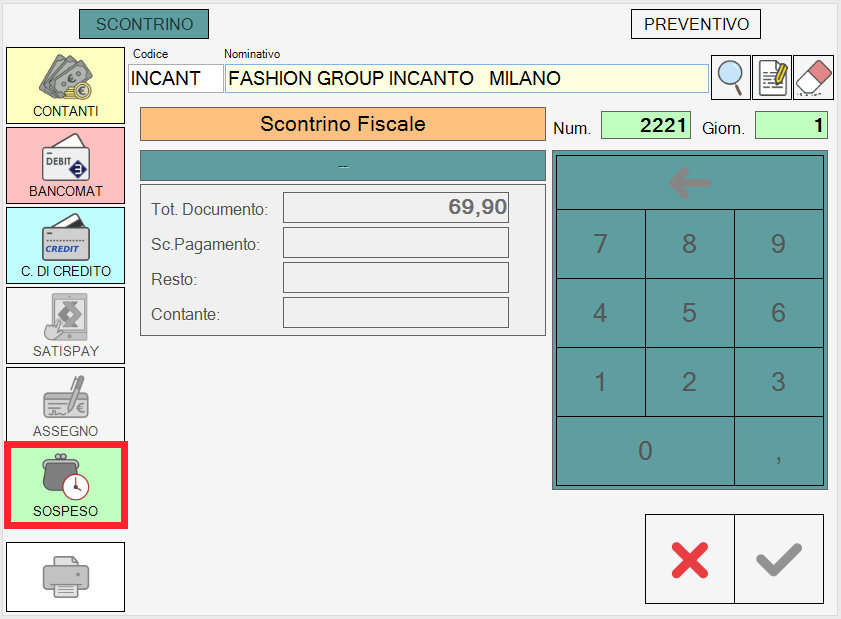This screenshot has width=841, height=619.
Task: Clear customer with the eraser icon
Action: point(814,78)
